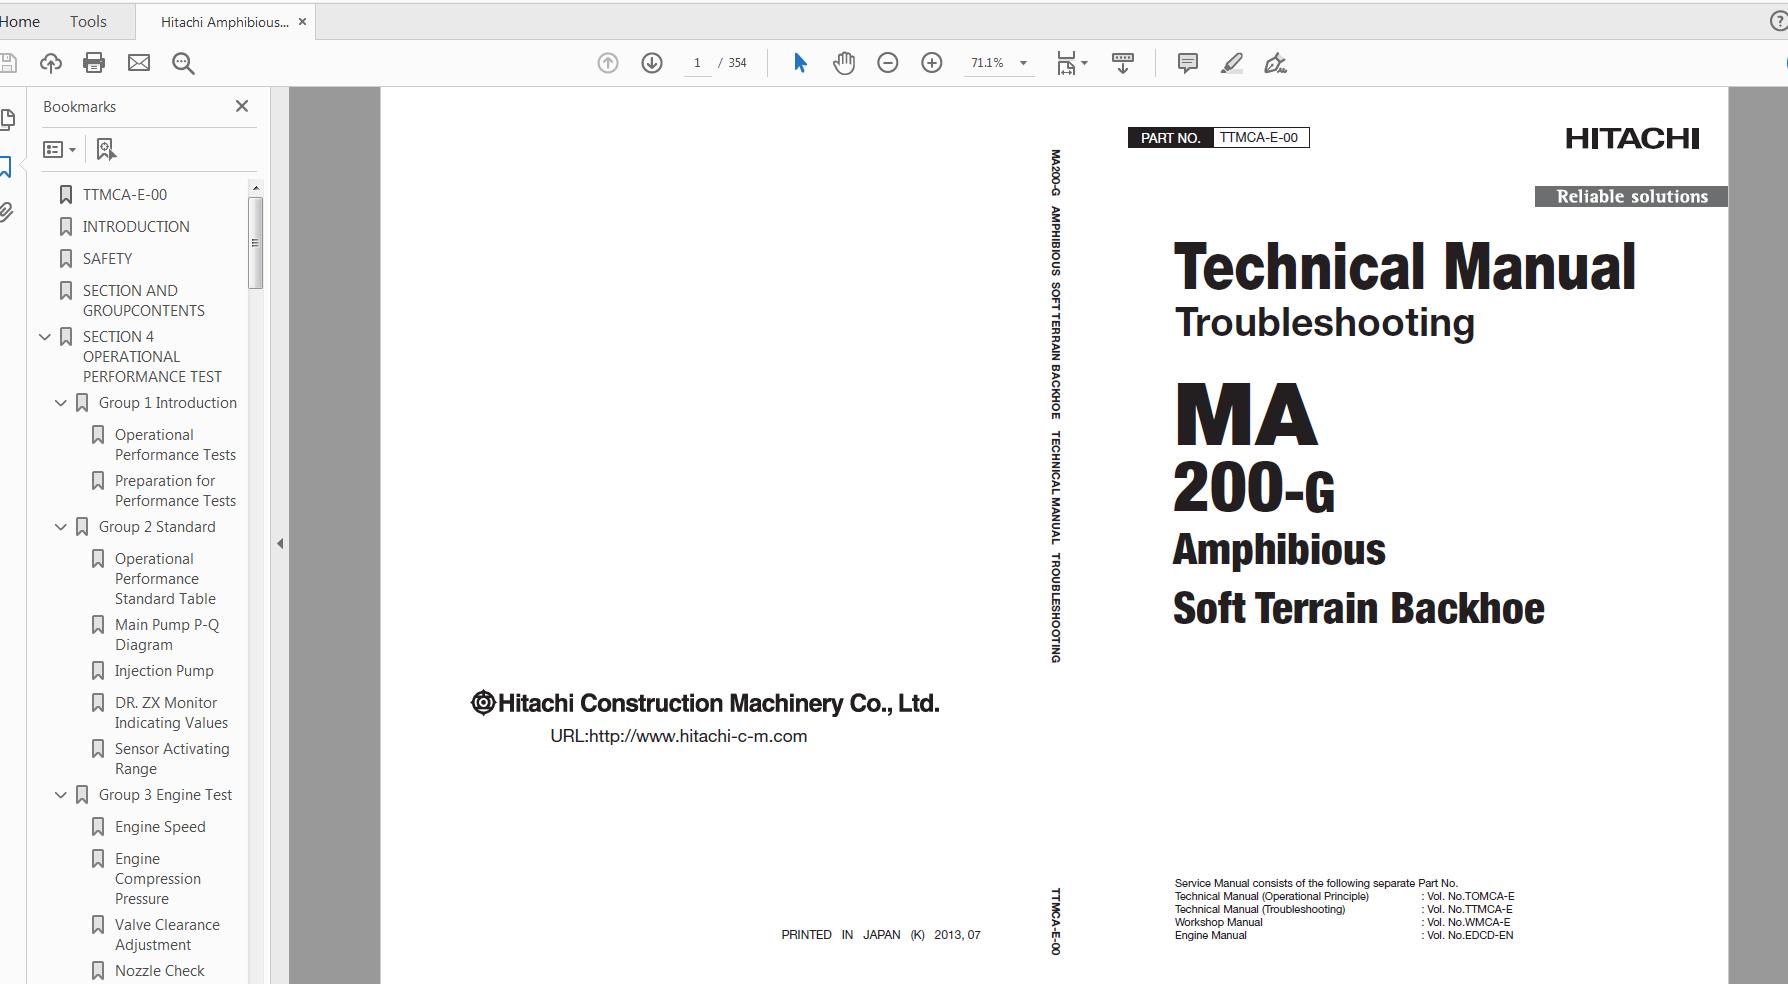Collapse Group 2 Standard bookmark
The height and width of the screenshot is (984, 1788).
click(61, 527)
